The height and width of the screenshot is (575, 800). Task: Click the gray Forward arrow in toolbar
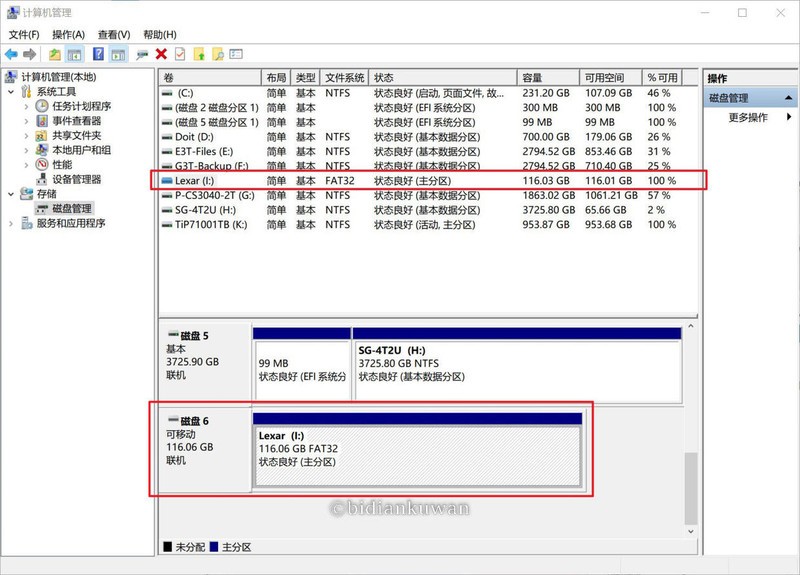[x=30, y=54]
